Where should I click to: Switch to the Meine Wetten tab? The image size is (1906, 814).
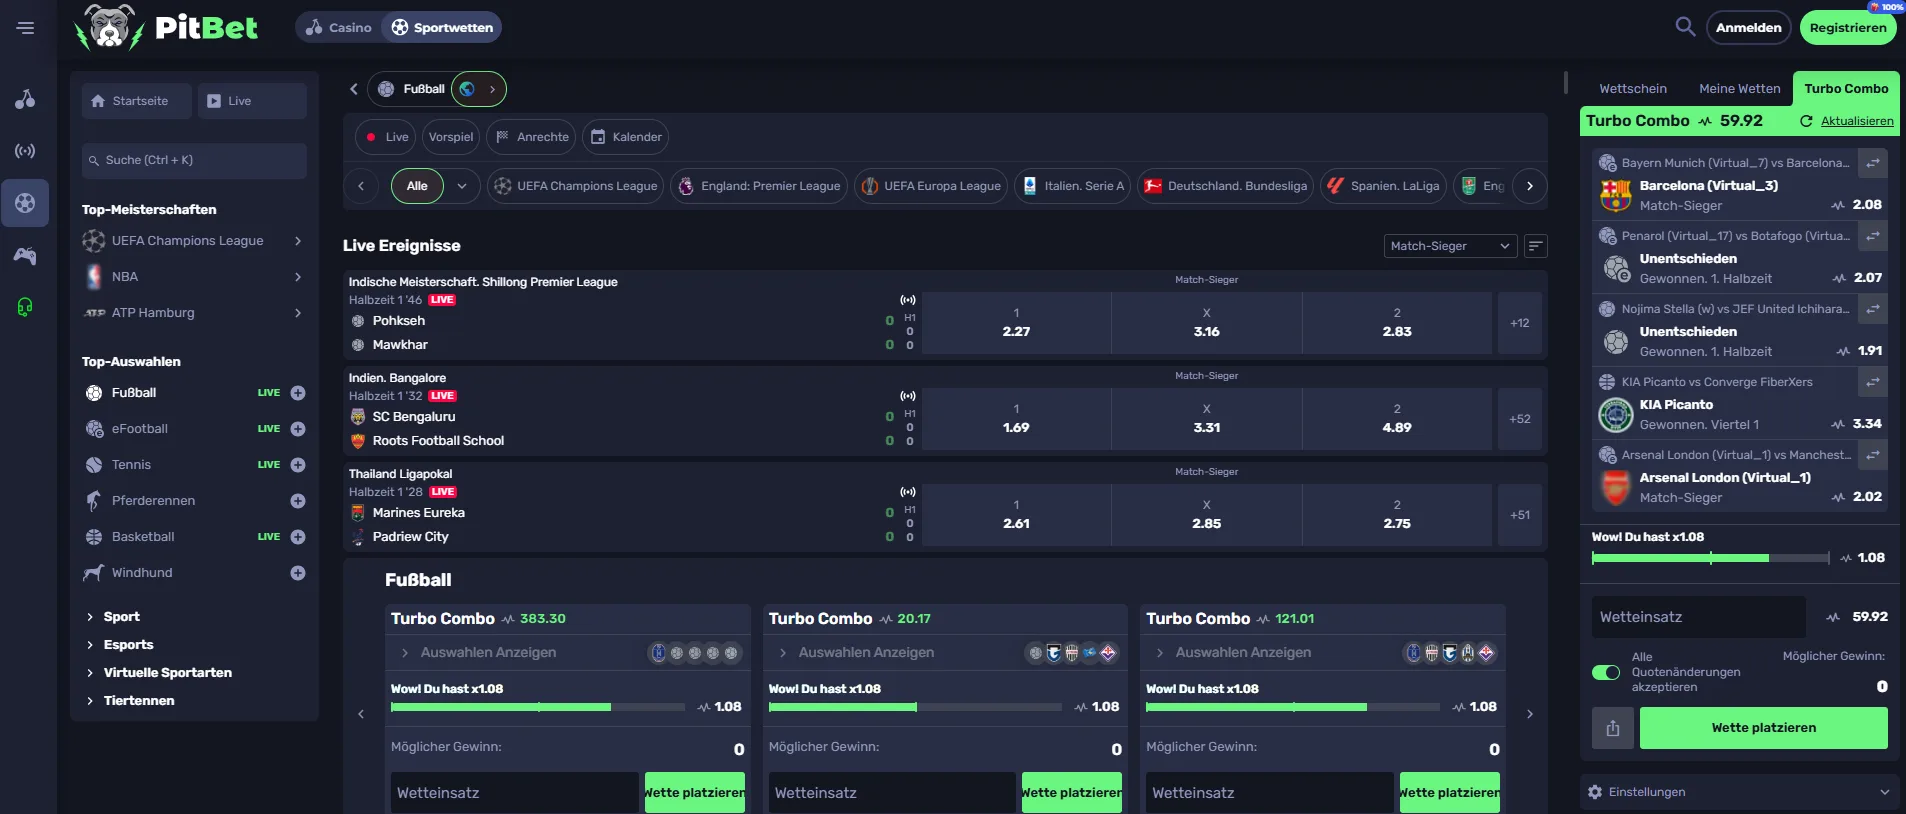pyautogui.click(x=1740, y=89)
